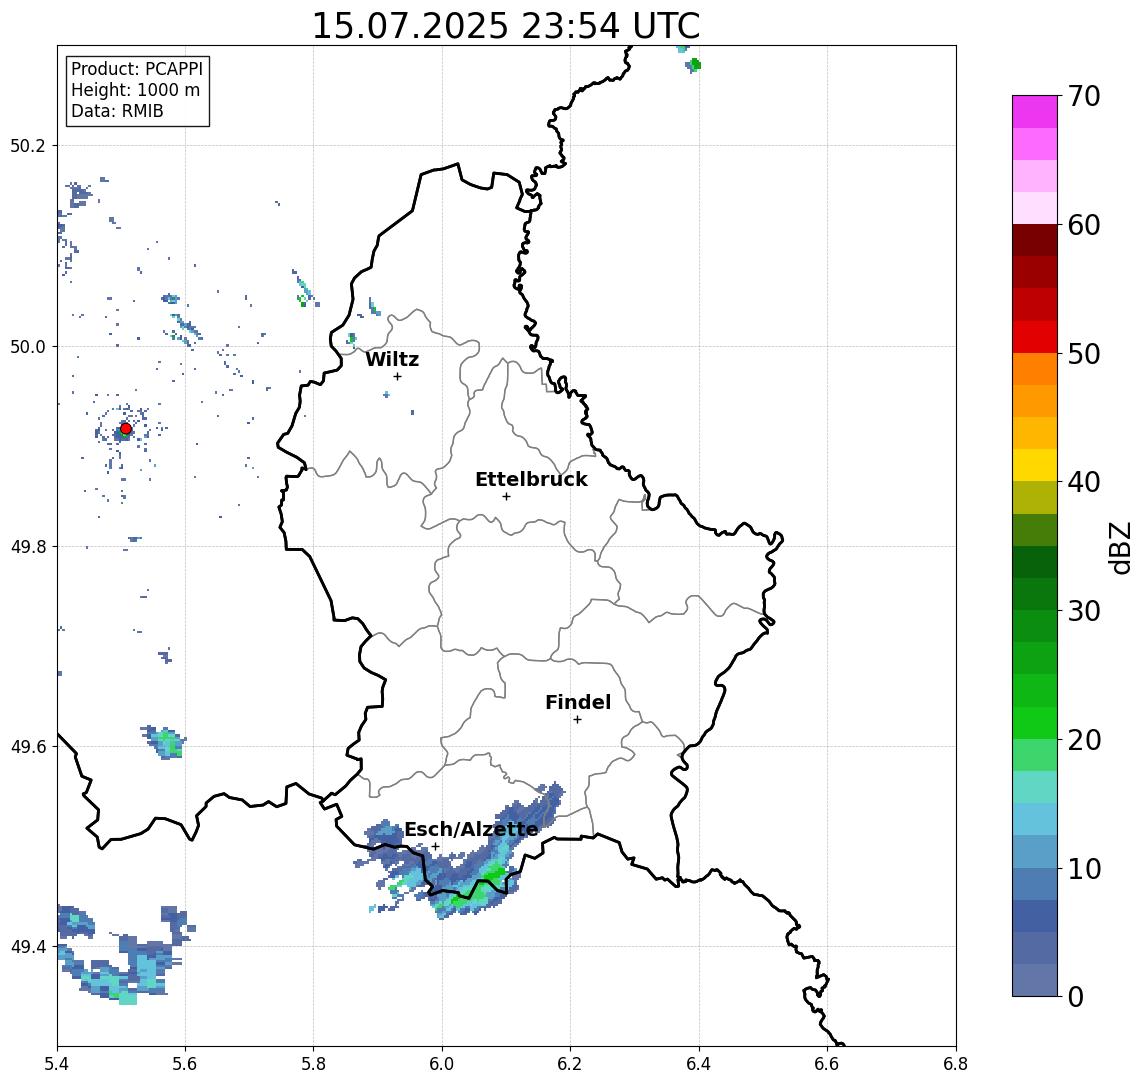
Task: Click the plus marker below Esch/Alzette
Action: 435,847
